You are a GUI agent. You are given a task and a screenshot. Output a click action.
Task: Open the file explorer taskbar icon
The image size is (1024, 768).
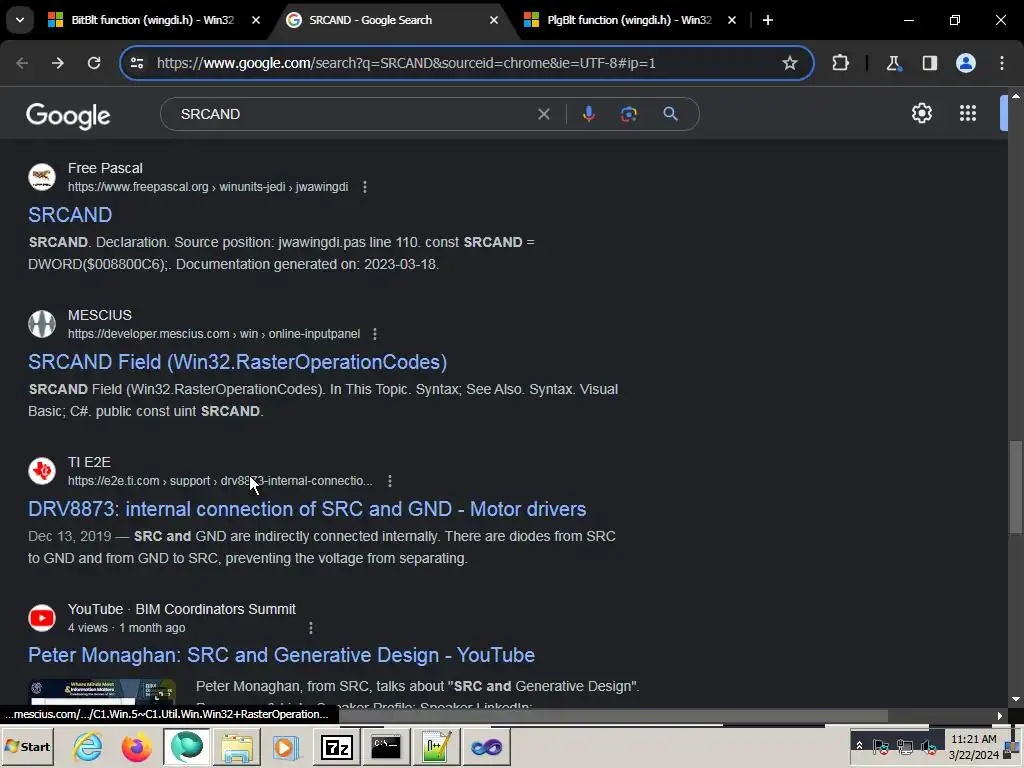(236, 746)
